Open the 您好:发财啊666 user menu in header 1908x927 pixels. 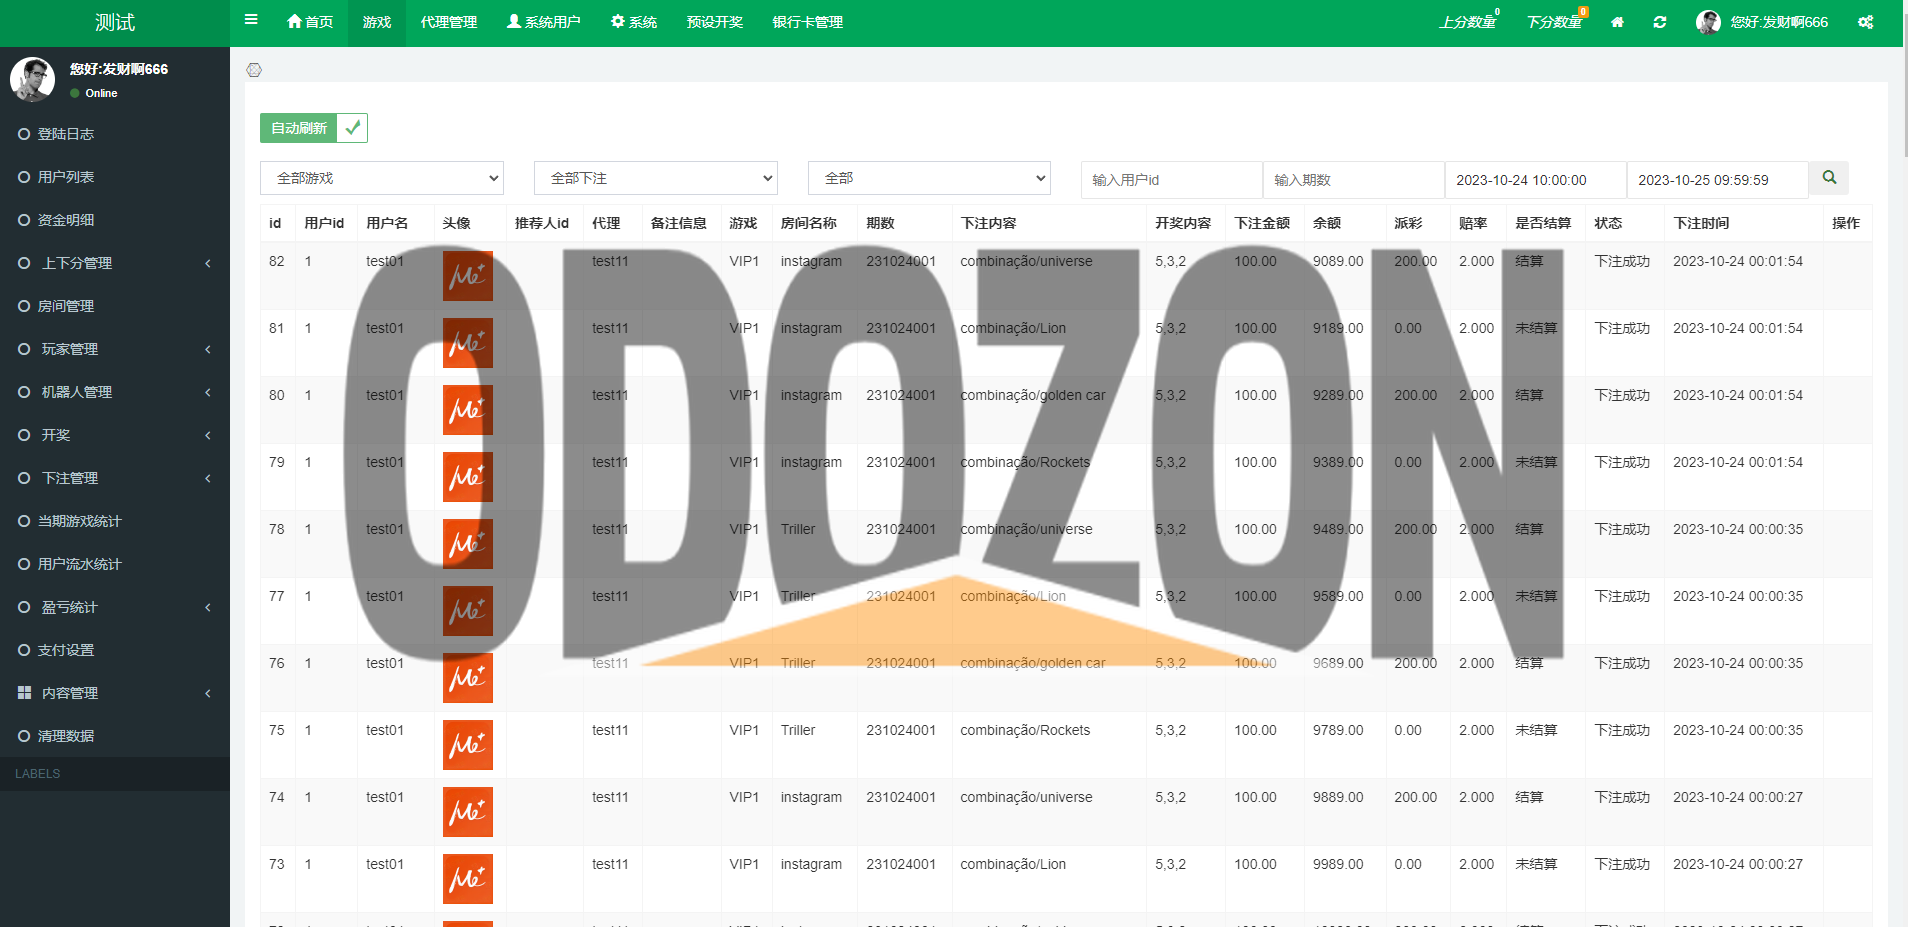[x=1763, y=22]
